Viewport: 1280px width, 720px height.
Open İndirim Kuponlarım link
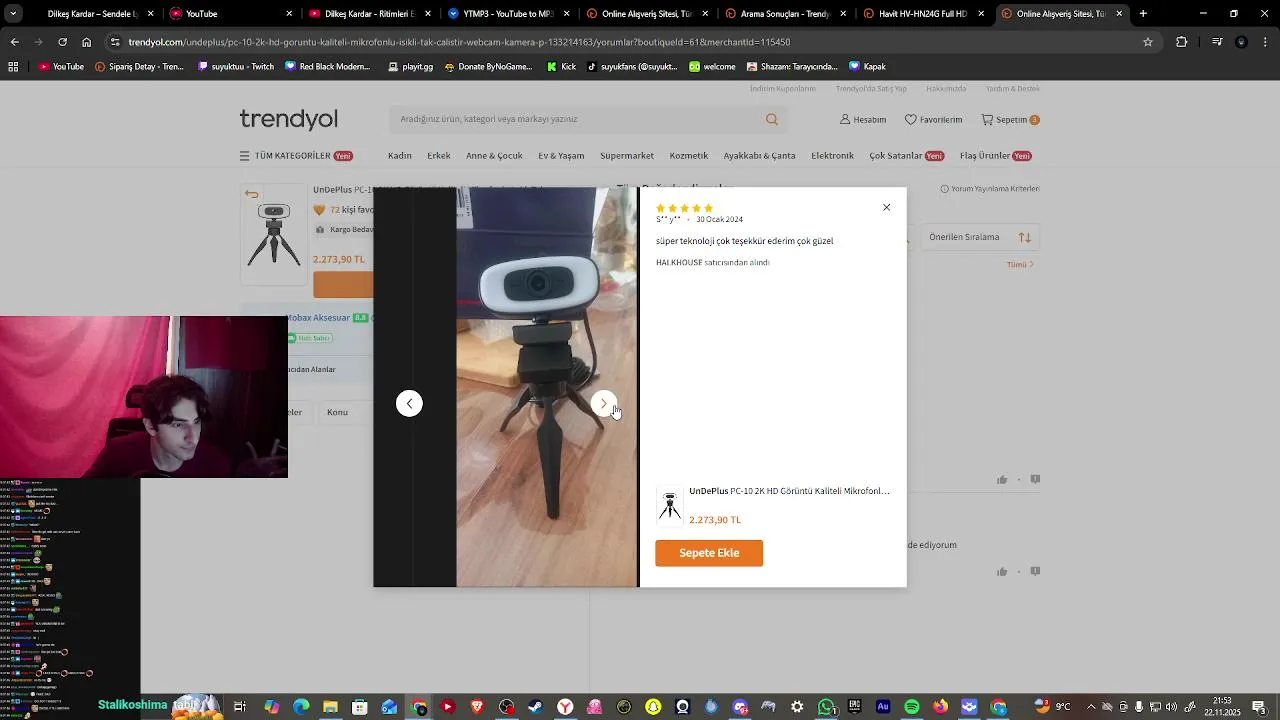(x=783, y=89)
